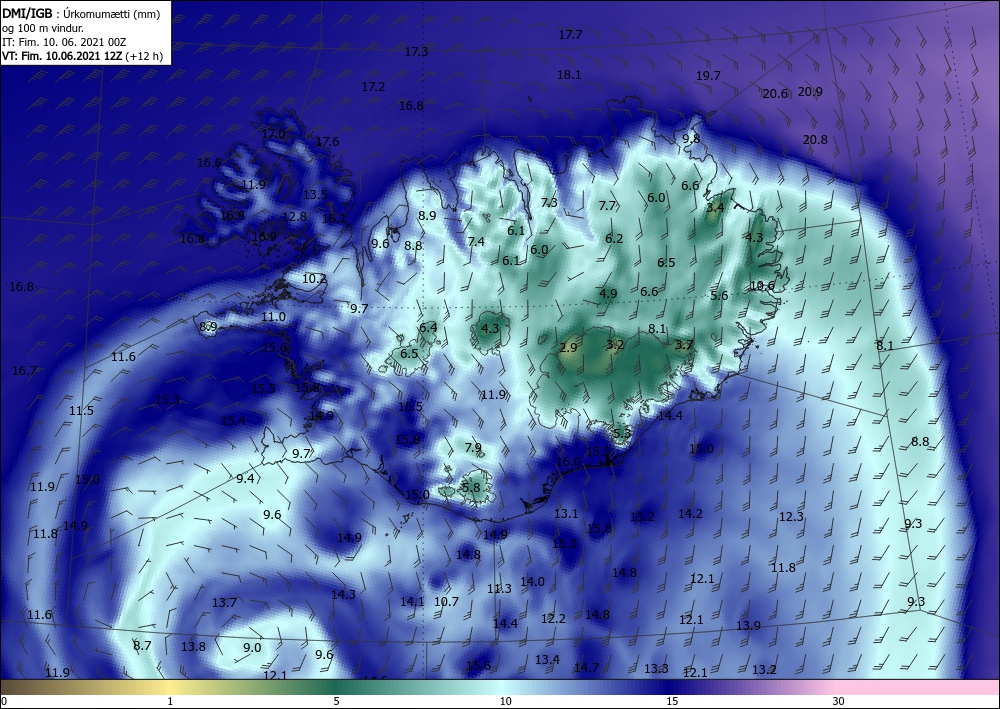Select the 7.7 value
Screen dimensions: 1000x709
point(607,205)
